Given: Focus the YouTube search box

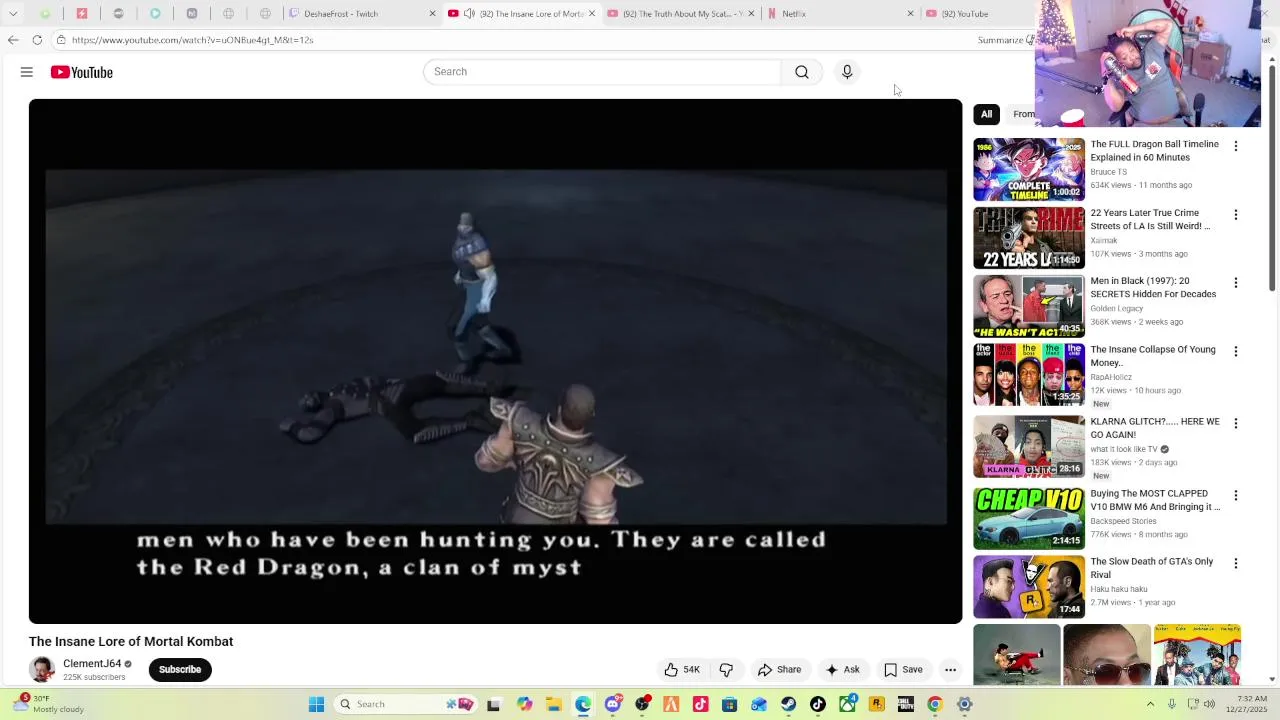Looking at the screenshot, I should coord(602,72).
